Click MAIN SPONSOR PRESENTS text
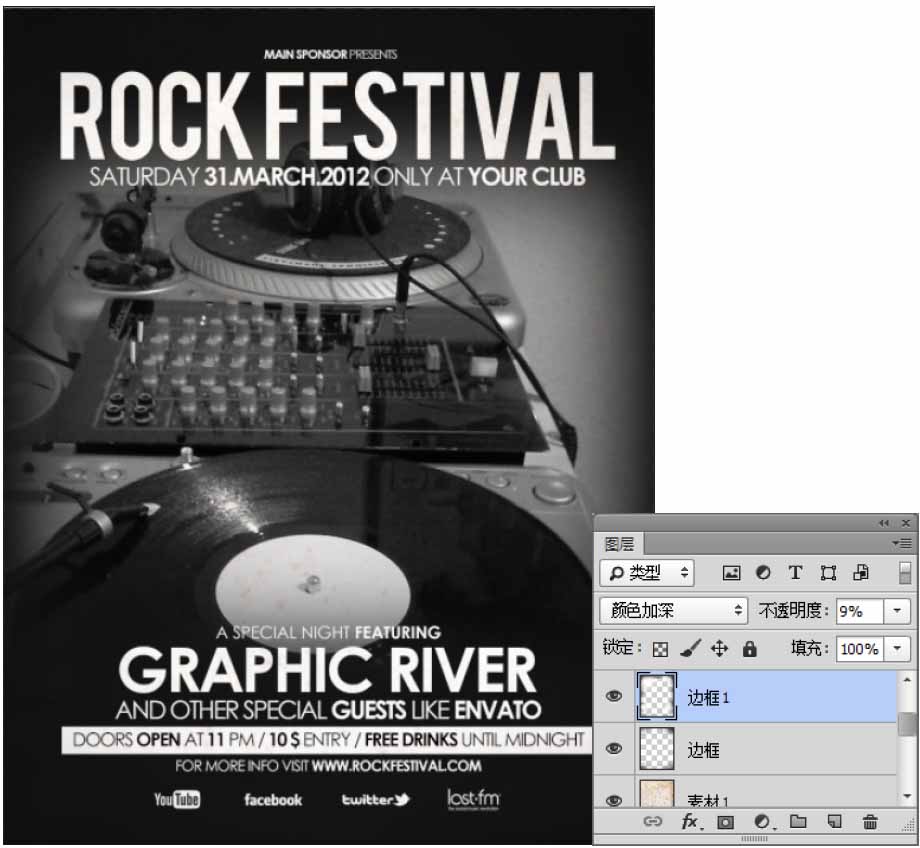 330,55
